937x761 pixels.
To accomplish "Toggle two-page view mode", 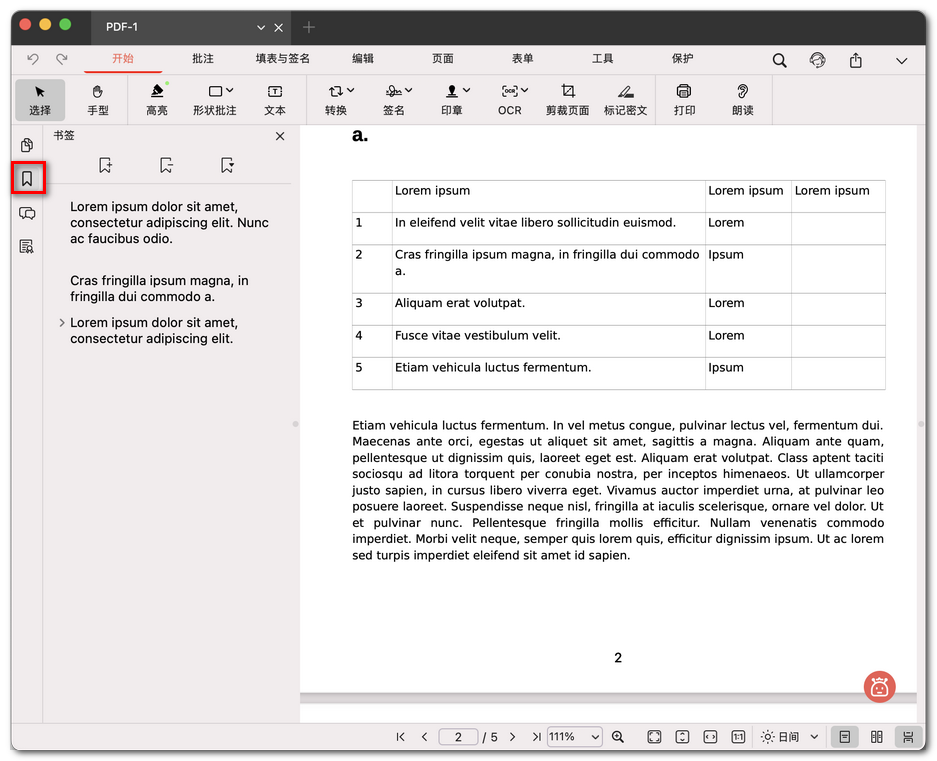I will (876, 737).
